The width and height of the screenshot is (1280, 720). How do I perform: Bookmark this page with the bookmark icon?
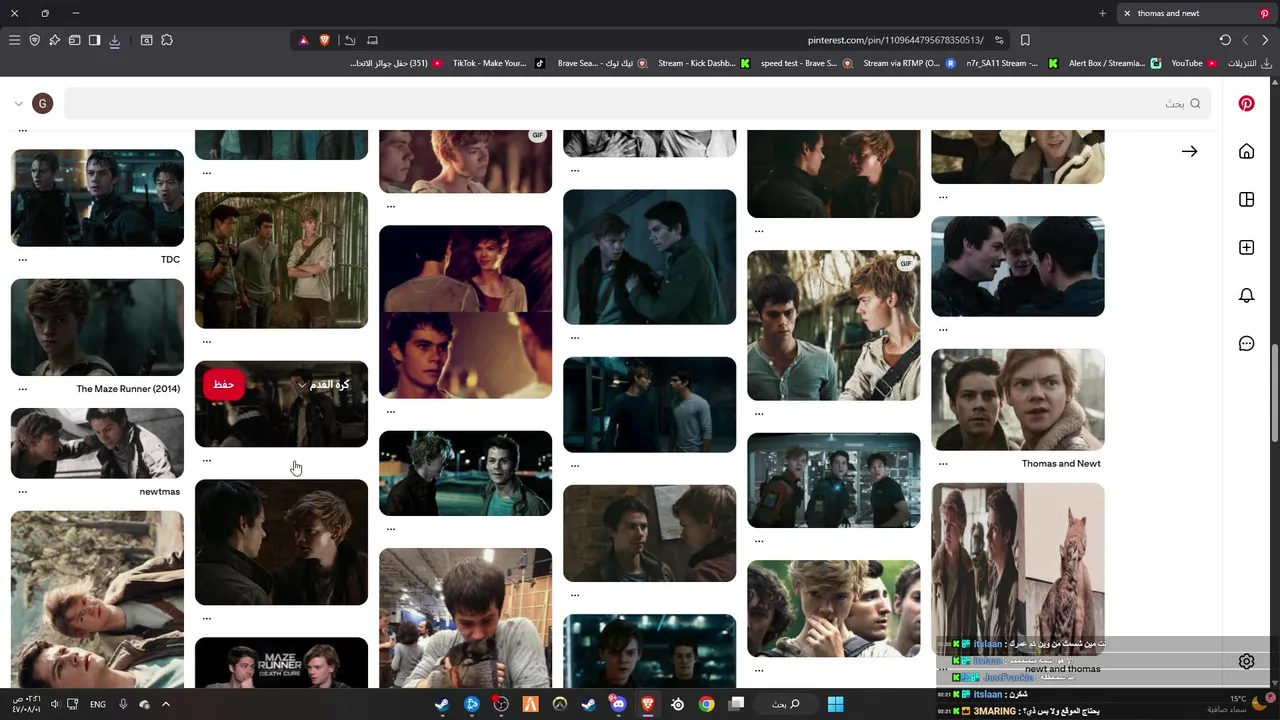point(1025,40)
